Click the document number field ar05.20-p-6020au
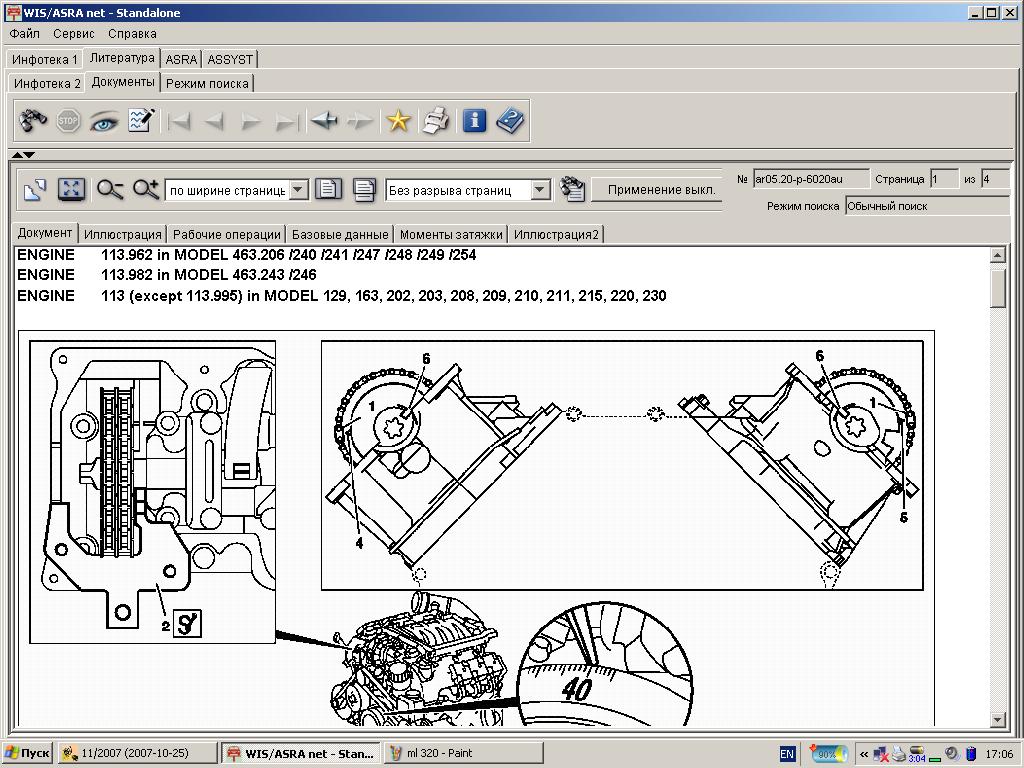The height and width of the screenshot is (768, 1024). click(810, 179)
